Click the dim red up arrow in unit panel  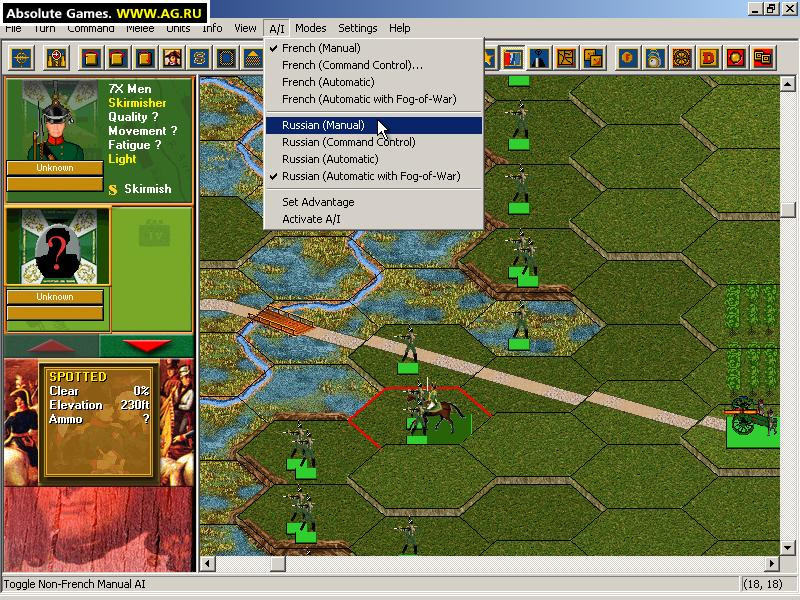tap(51, 347)
